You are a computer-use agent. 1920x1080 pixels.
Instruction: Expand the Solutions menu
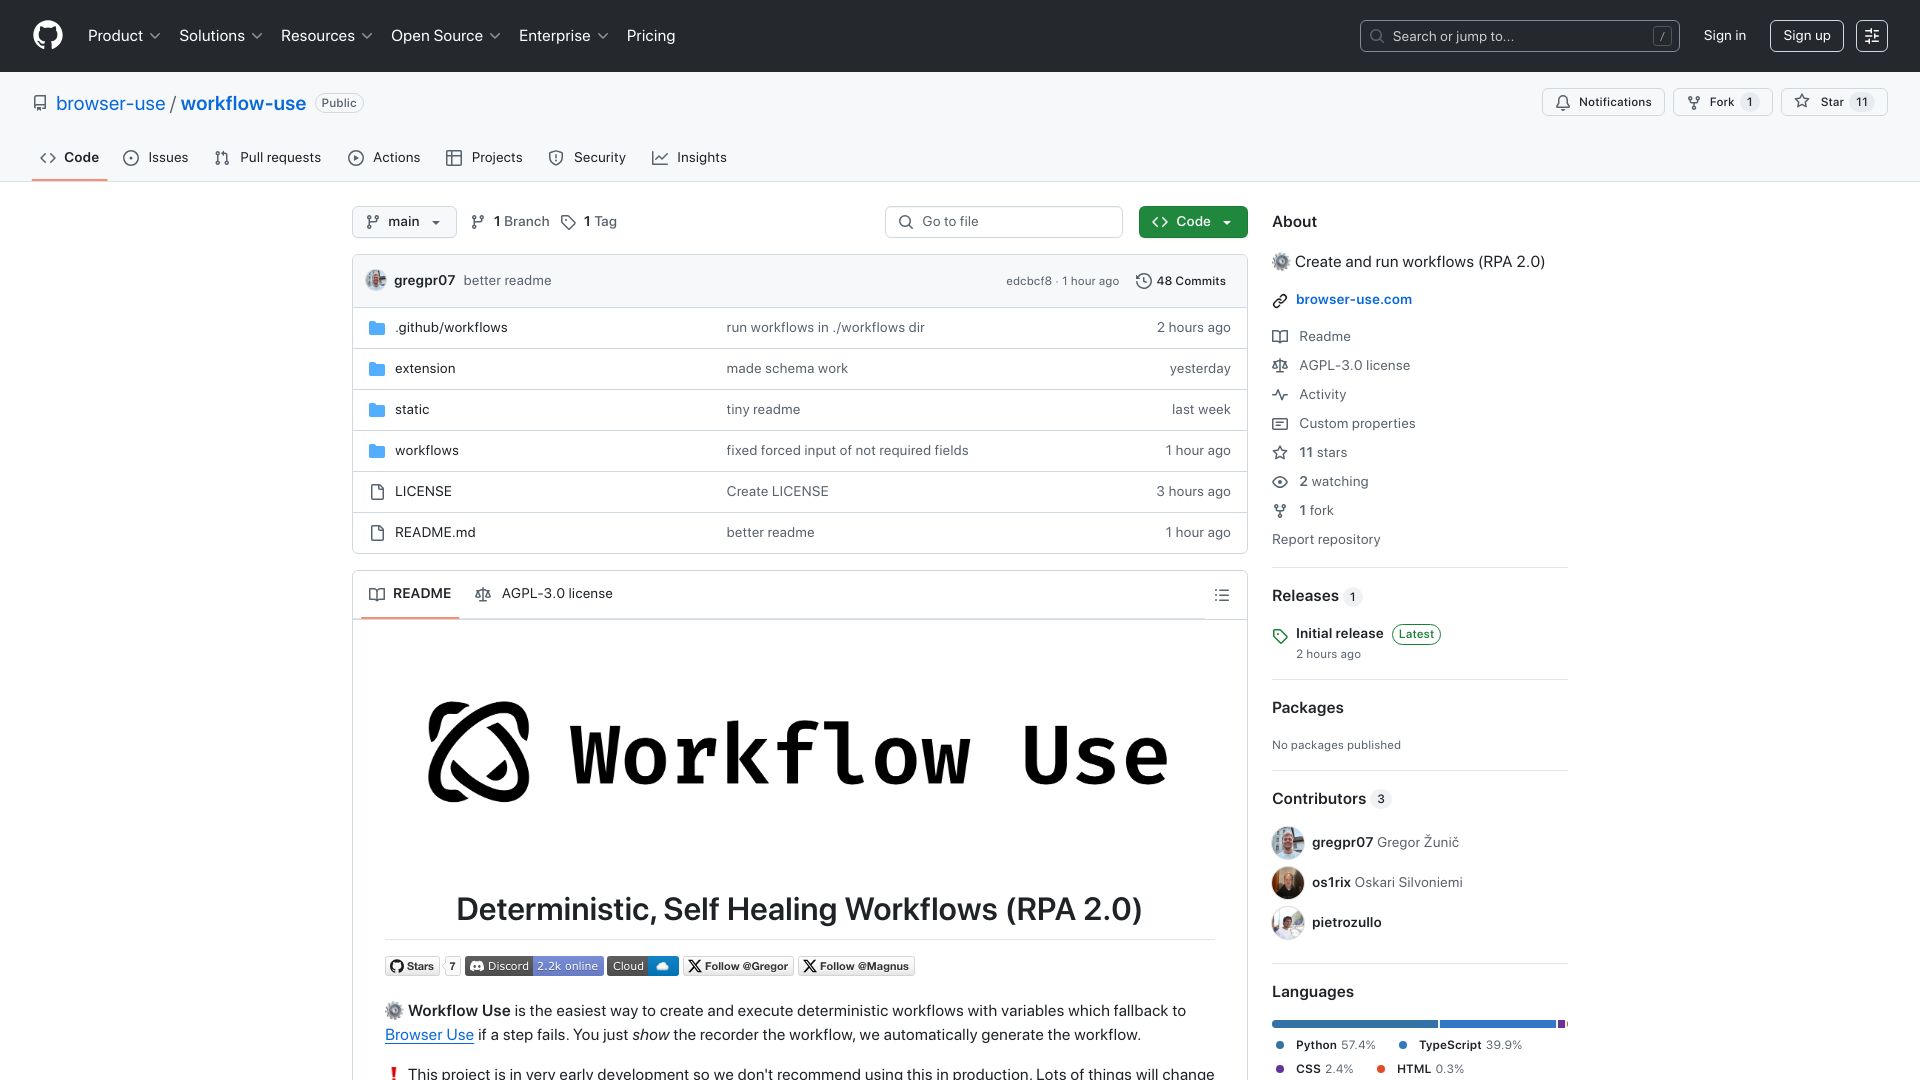coord(221,36)
